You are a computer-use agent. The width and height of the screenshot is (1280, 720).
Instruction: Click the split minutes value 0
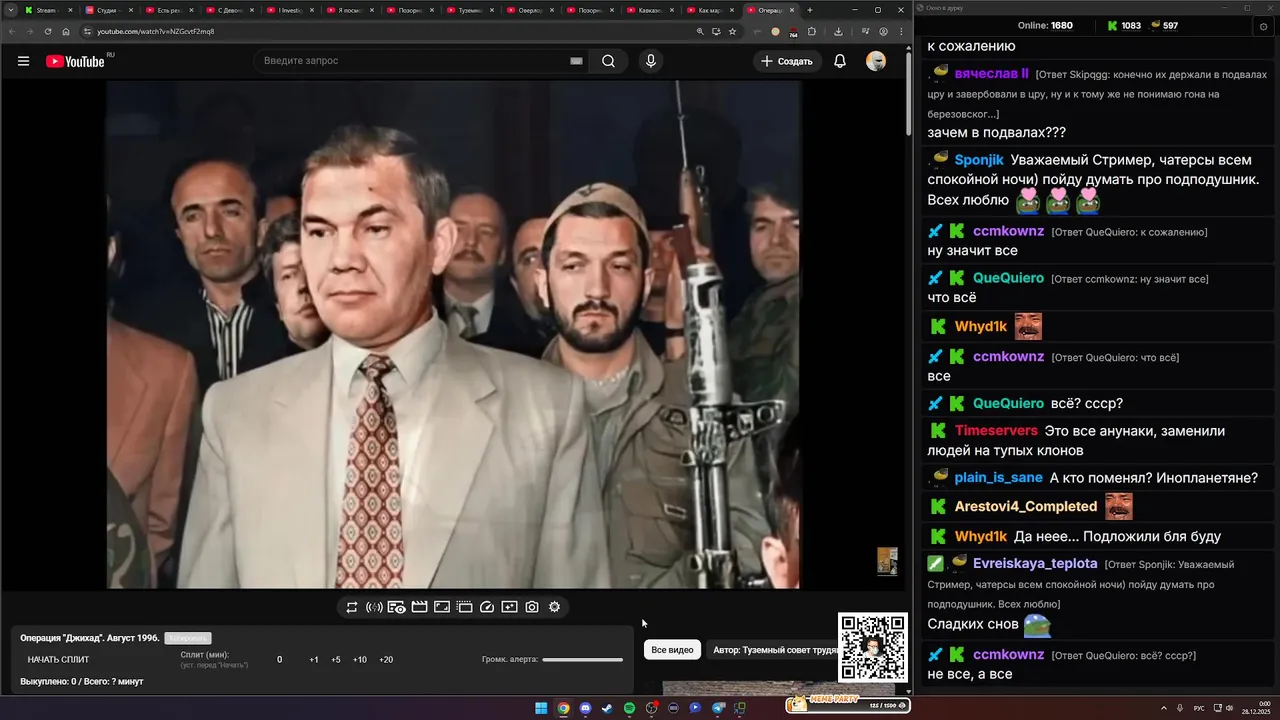pos(279,660)
